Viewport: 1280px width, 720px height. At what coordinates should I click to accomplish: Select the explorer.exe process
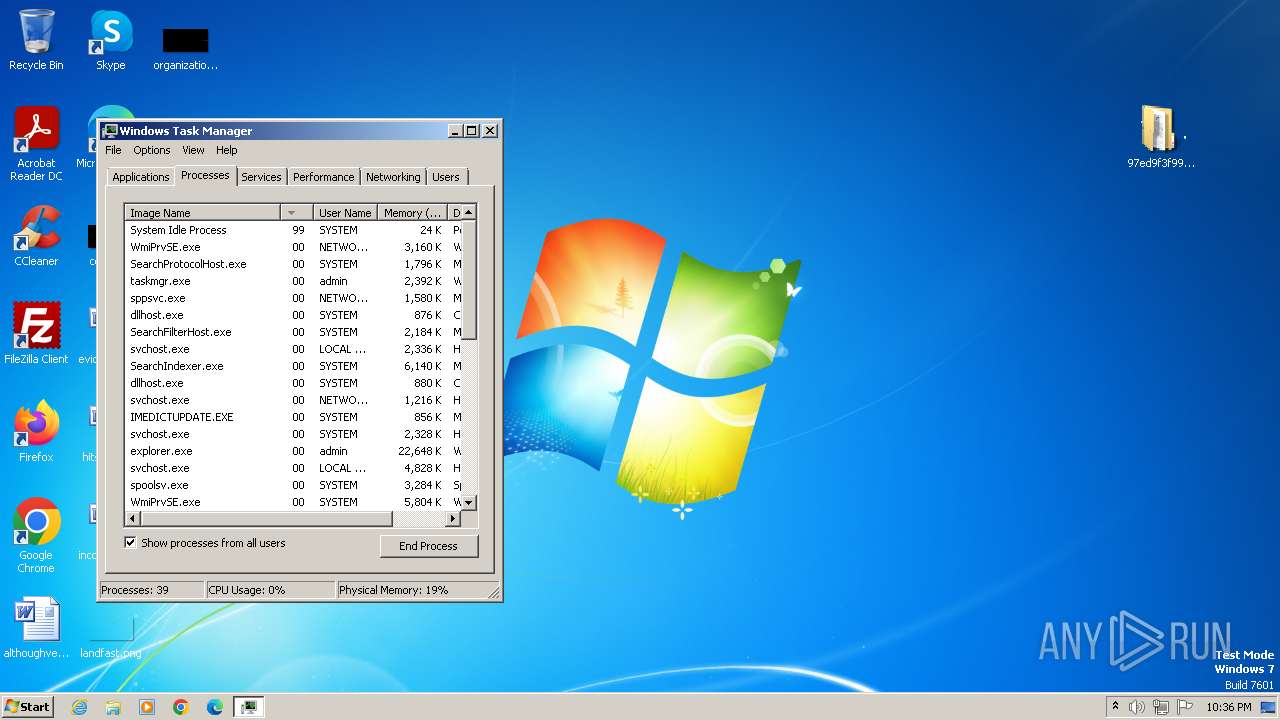pos(293,451)
